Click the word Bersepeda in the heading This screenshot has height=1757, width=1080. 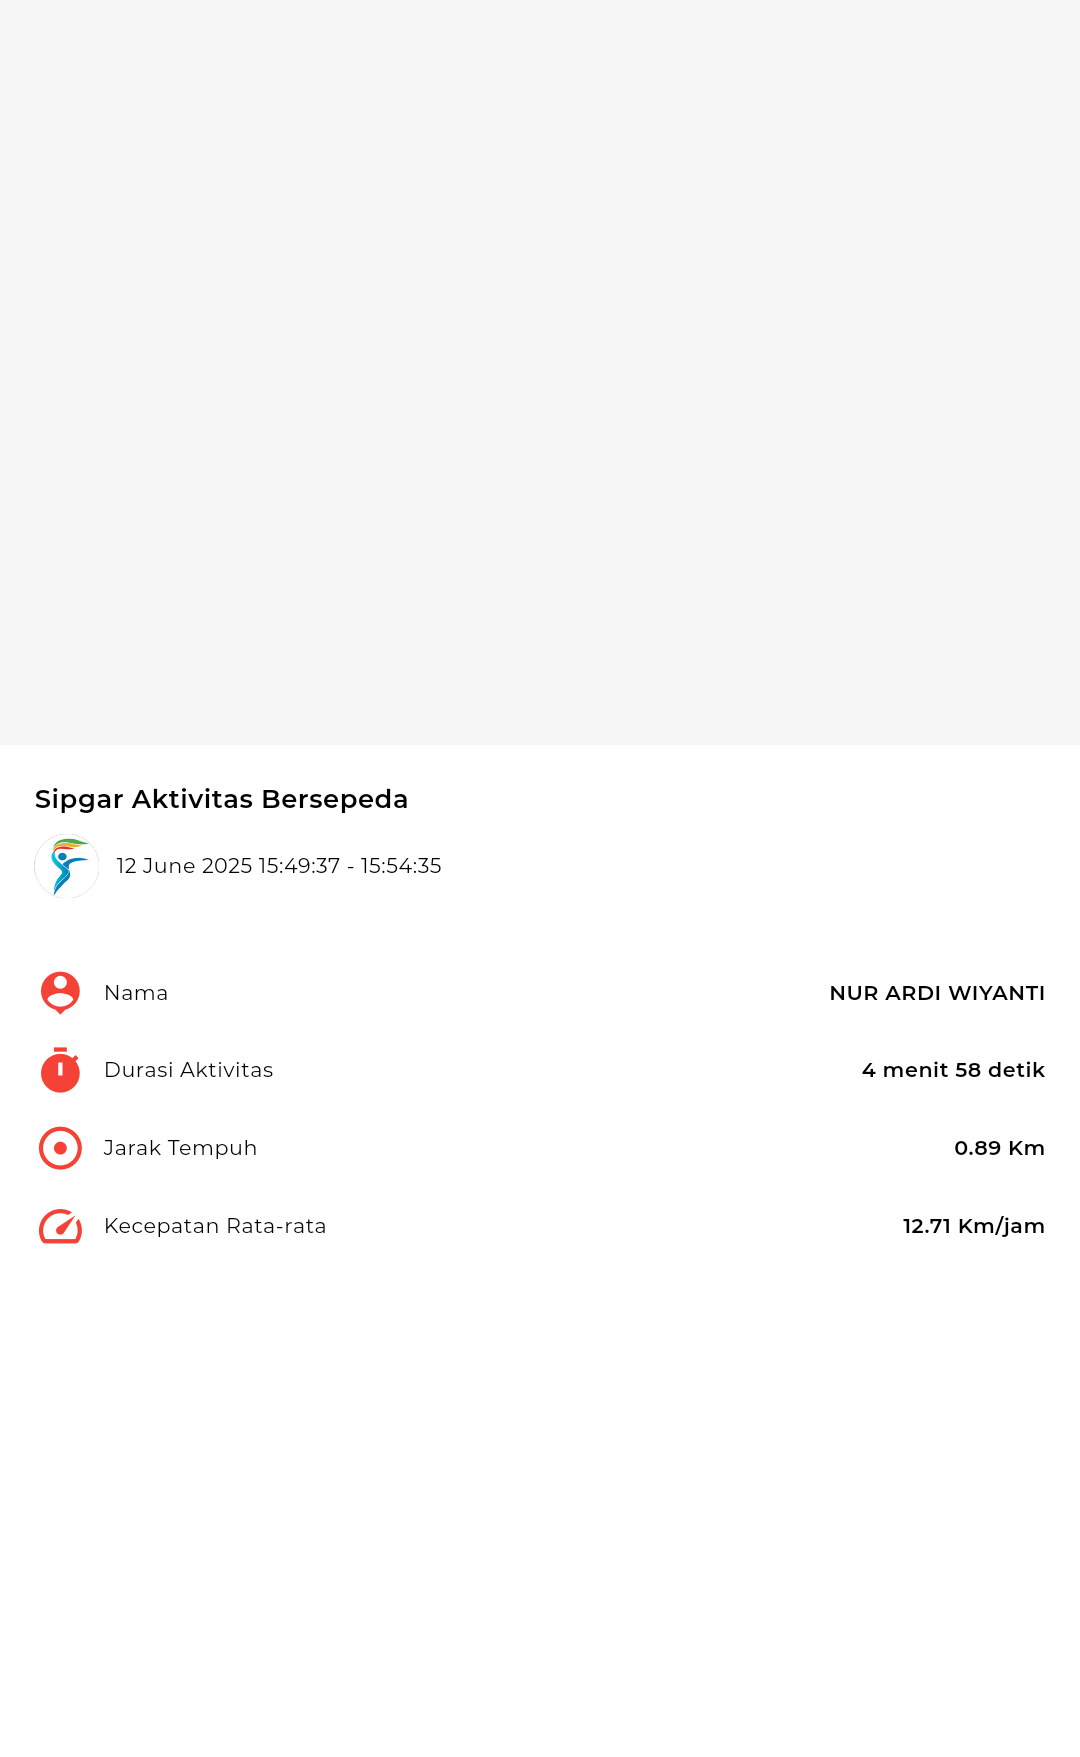click(335, 799)
